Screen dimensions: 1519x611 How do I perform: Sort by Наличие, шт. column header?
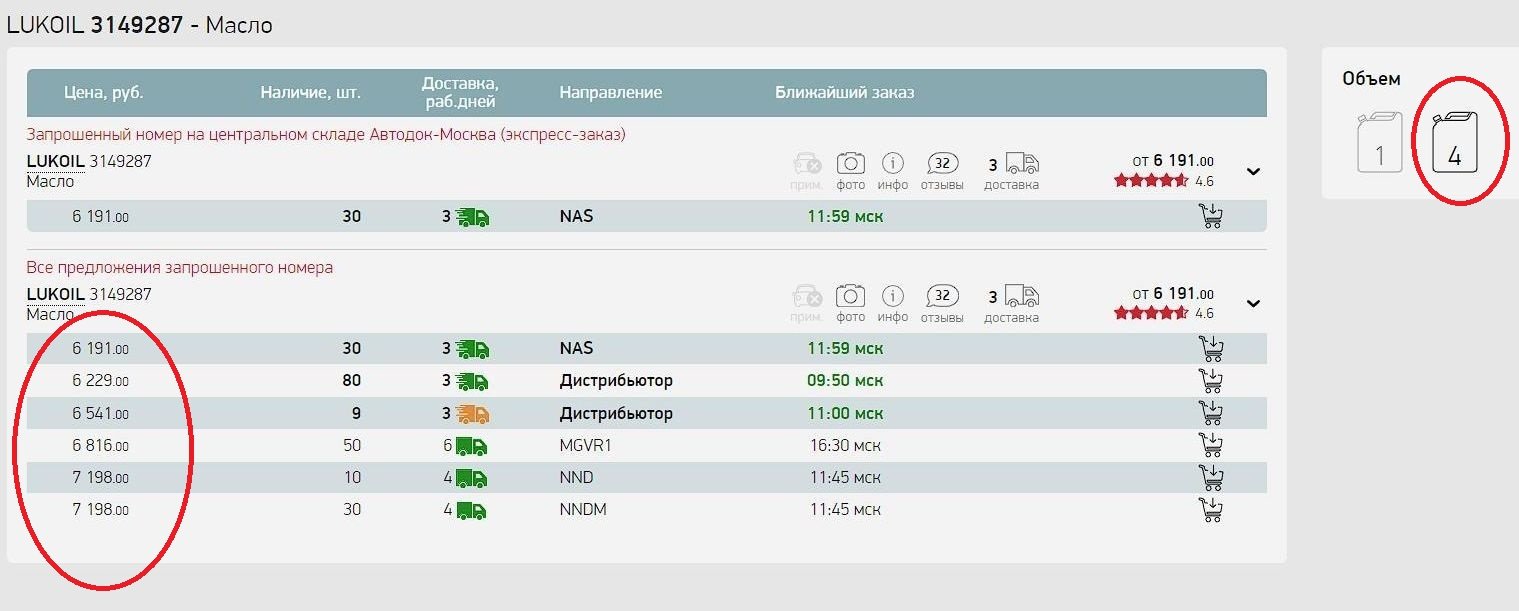pos(311,93)
